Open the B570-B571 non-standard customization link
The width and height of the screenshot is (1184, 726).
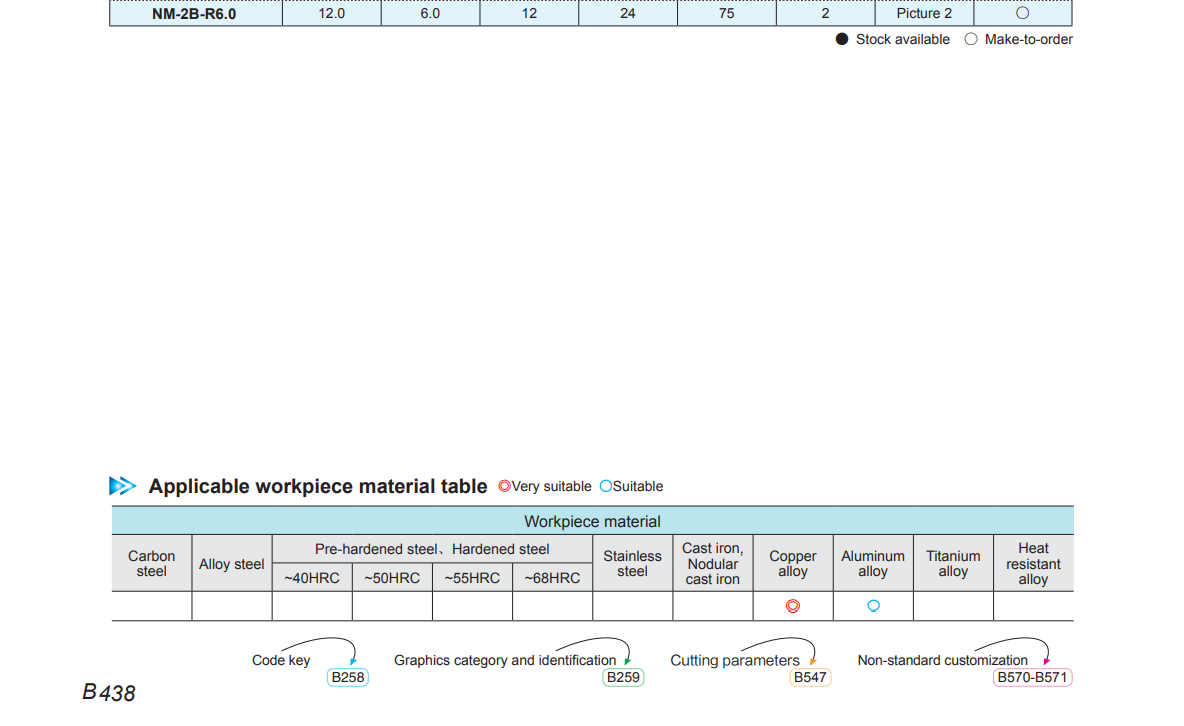[1032, 677]
